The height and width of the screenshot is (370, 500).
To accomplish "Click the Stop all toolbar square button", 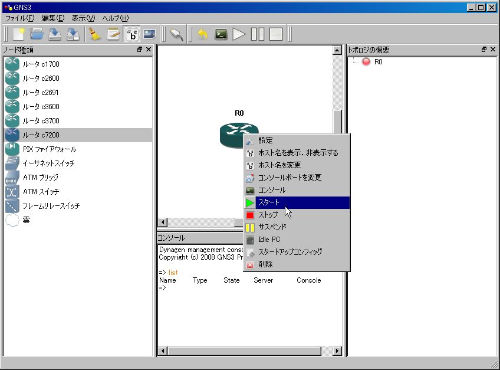I will (276, 34).
